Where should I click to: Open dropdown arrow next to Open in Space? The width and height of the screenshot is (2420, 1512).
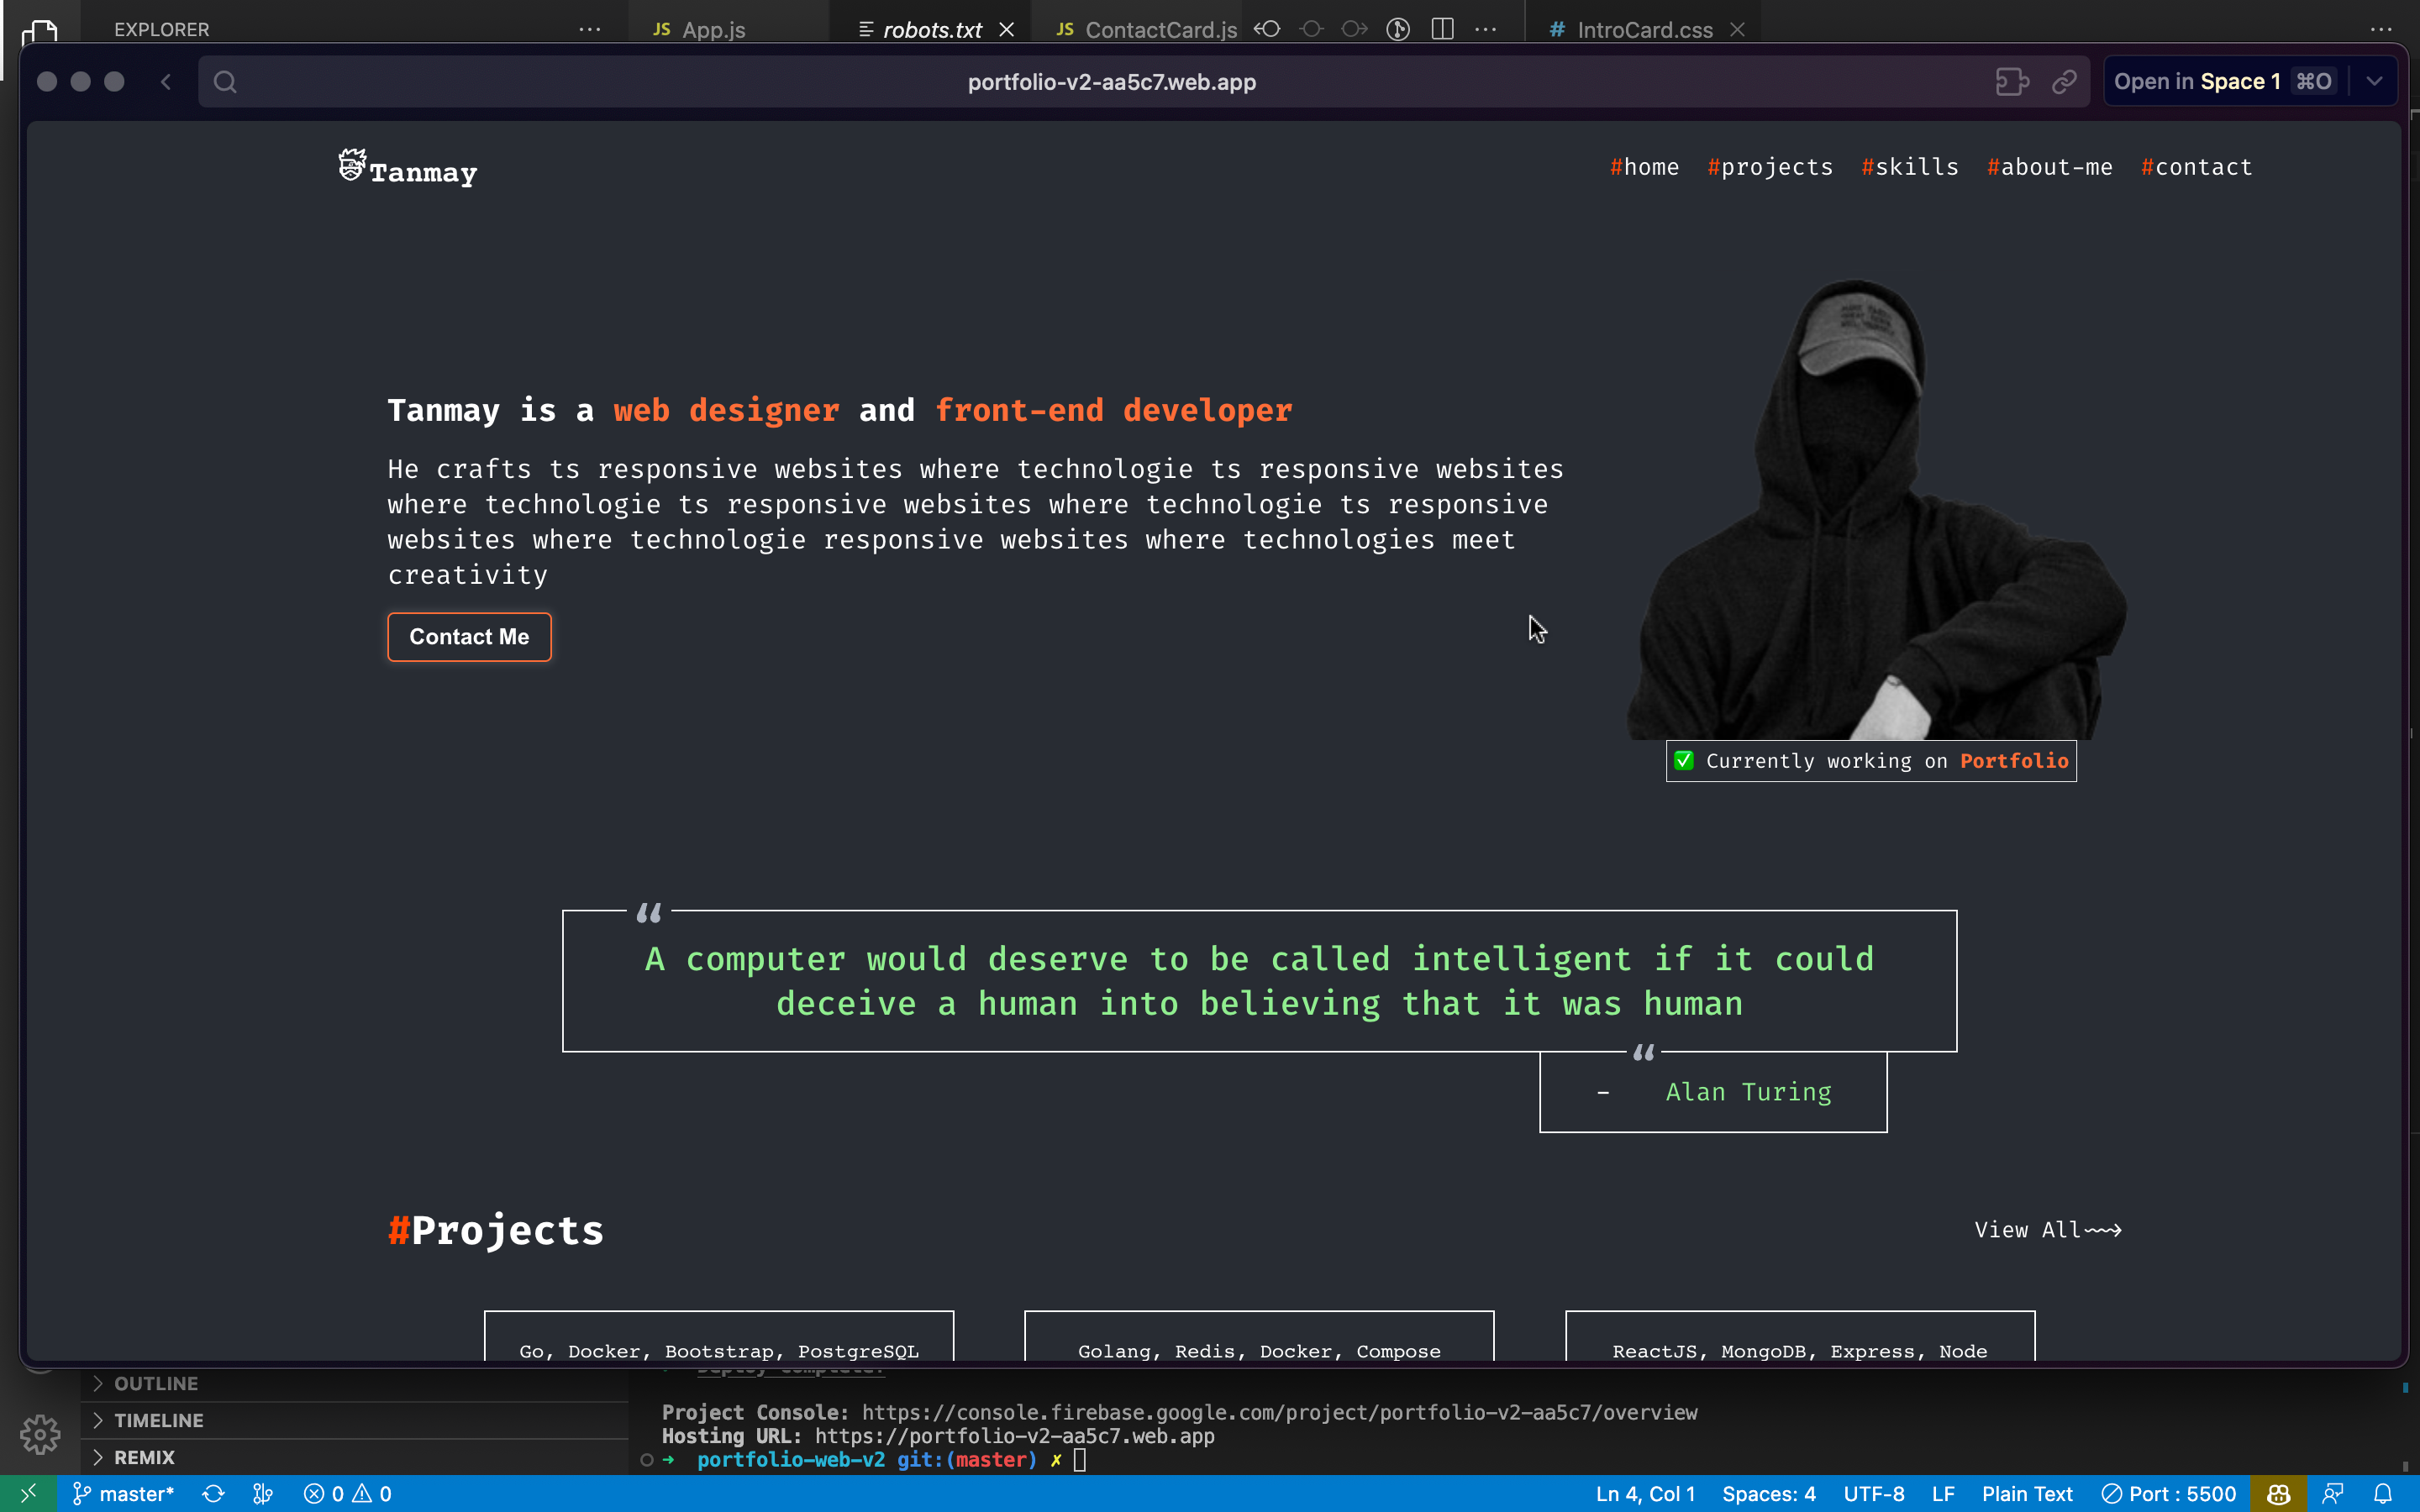pyautogui.click(x=2374, y=82)
